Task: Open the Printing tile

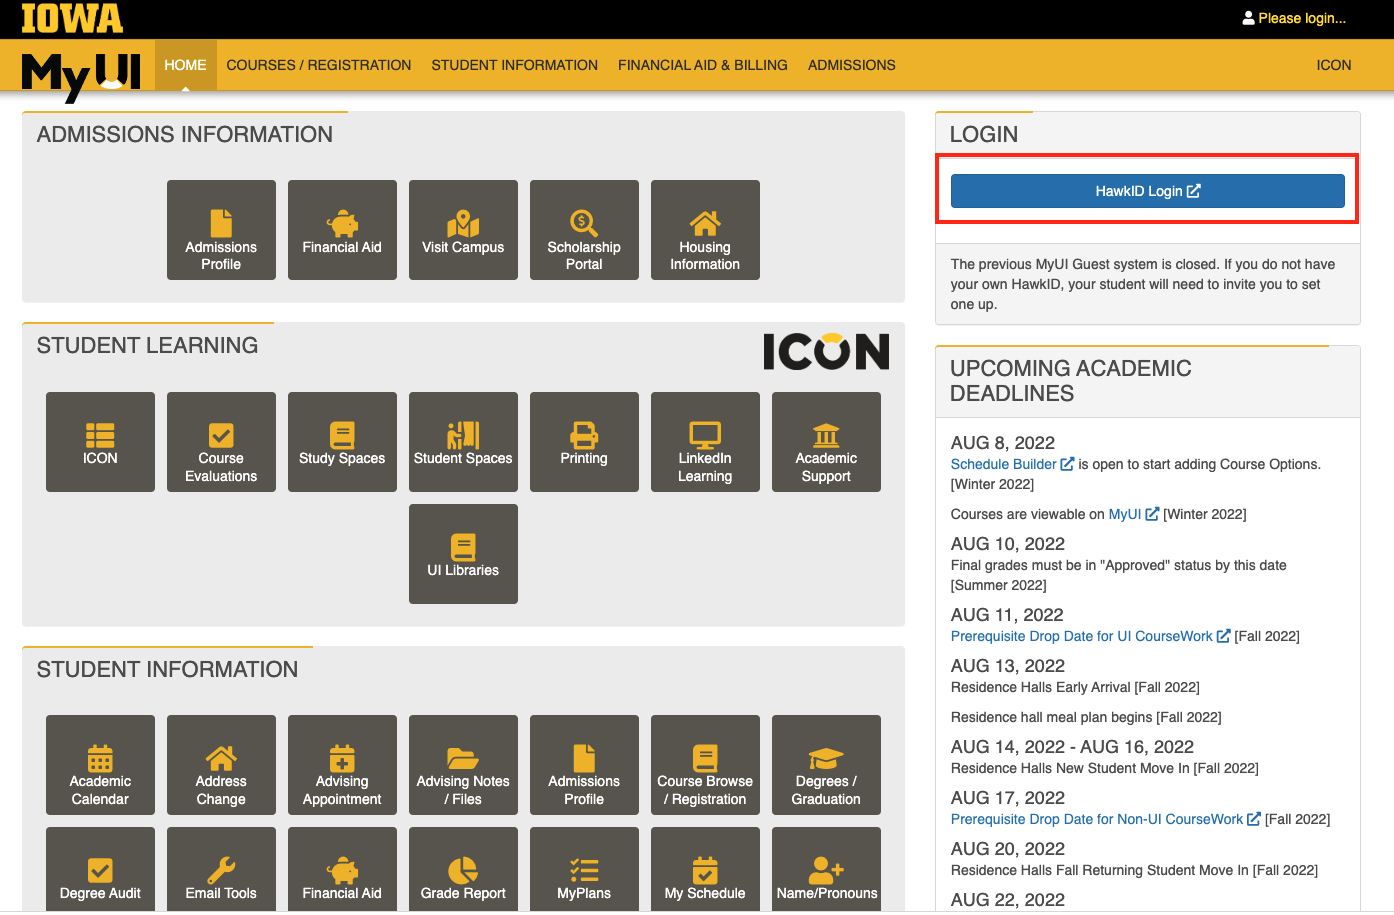Action: pos(584,442)
